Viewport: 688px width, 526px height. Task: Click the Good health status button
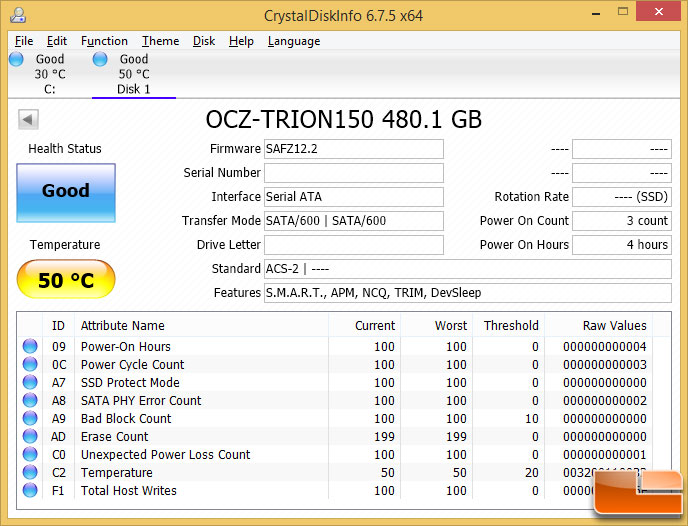click(x=66, y=193)
